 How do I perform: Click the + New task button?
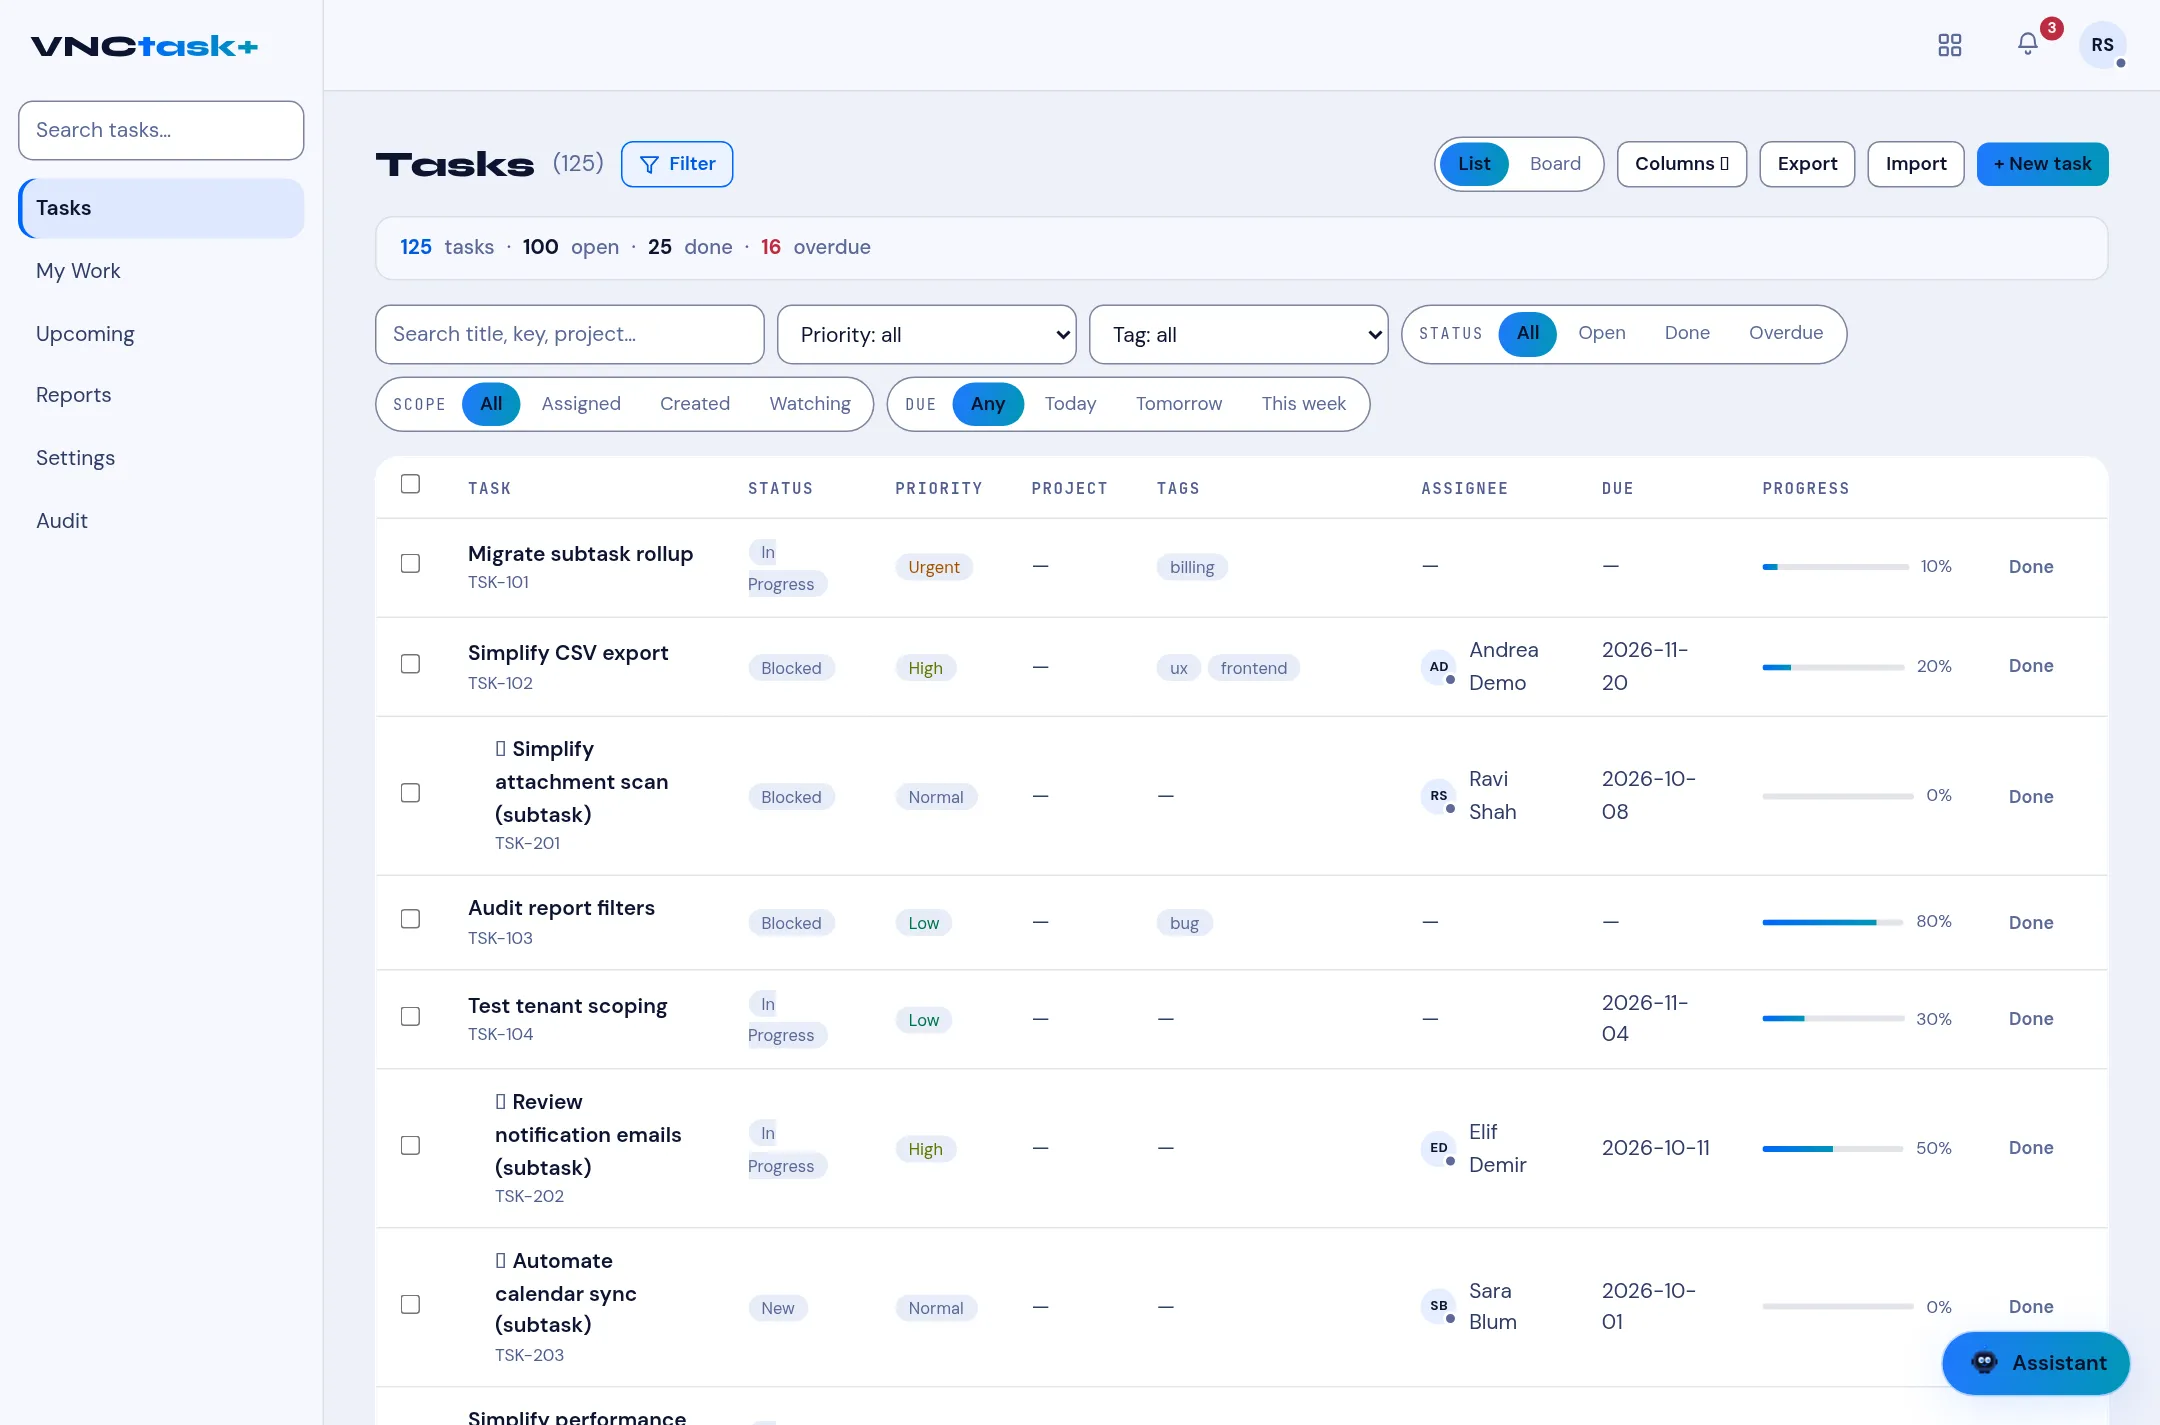click(2042, 164)
